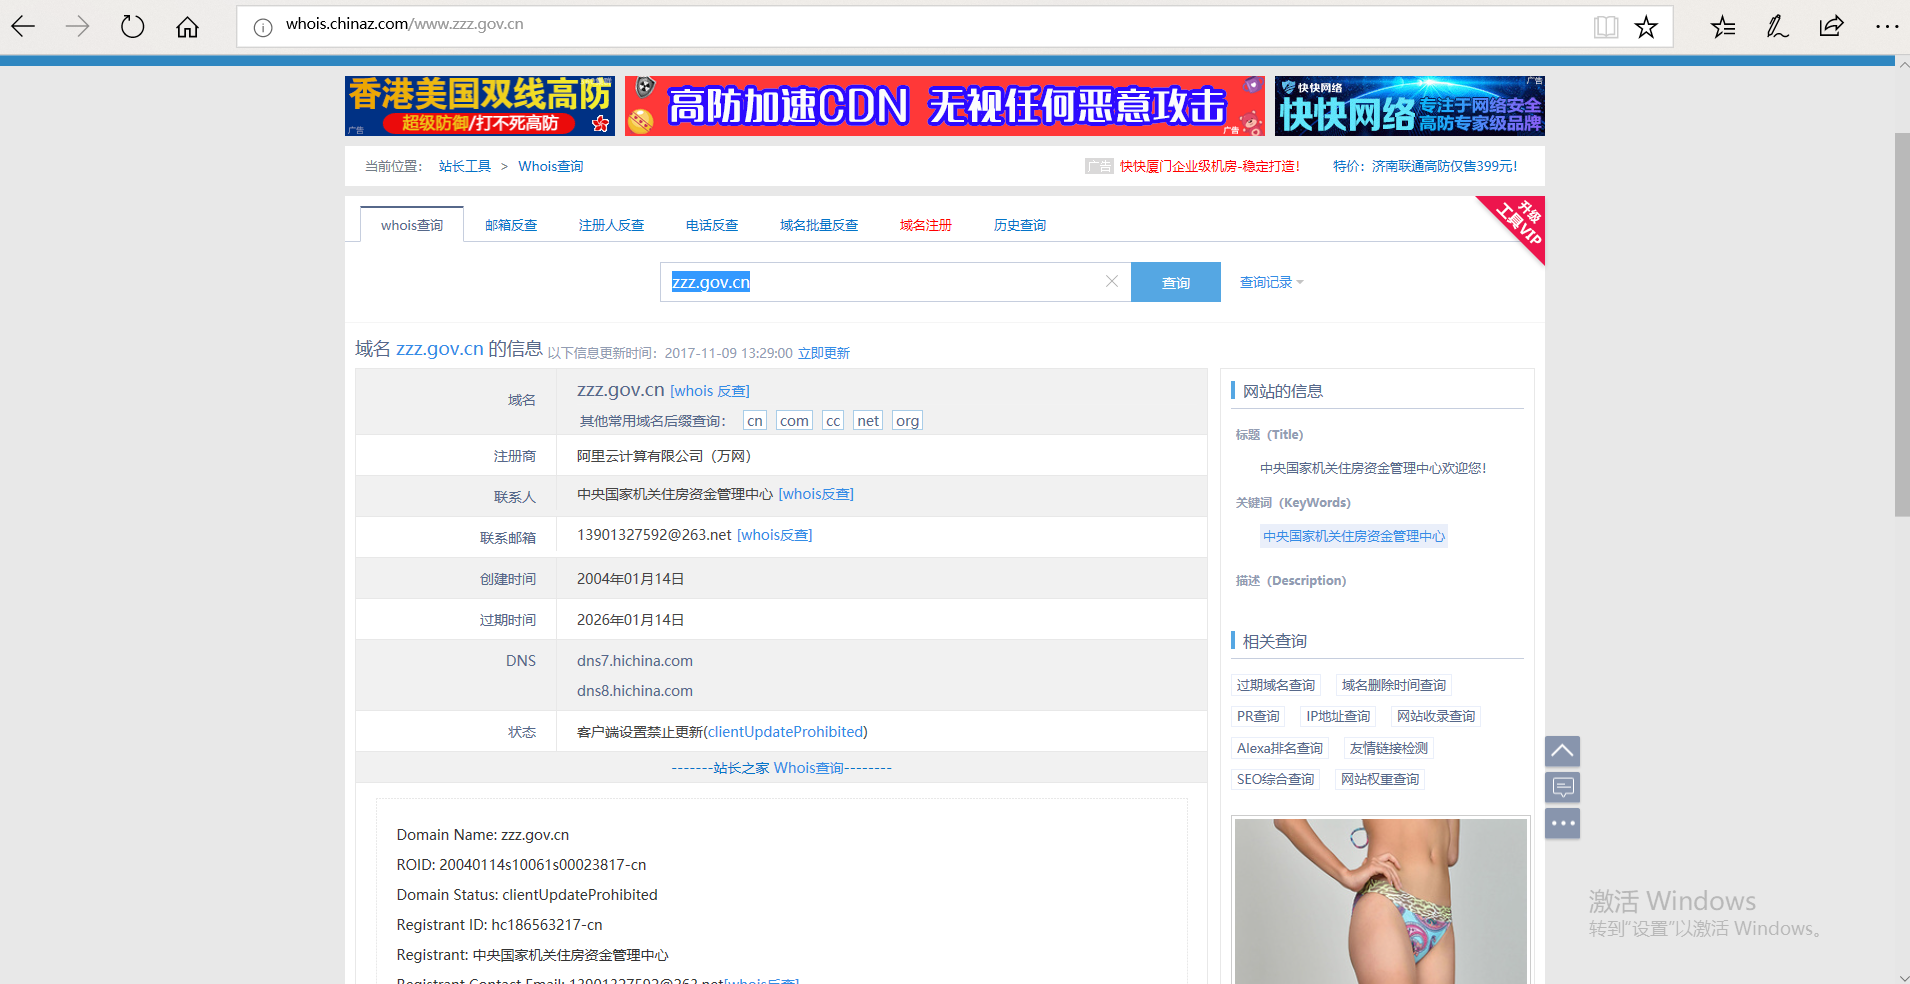
Task: Expand the 查询记录 dropdown
Action: coord(1271,282)
